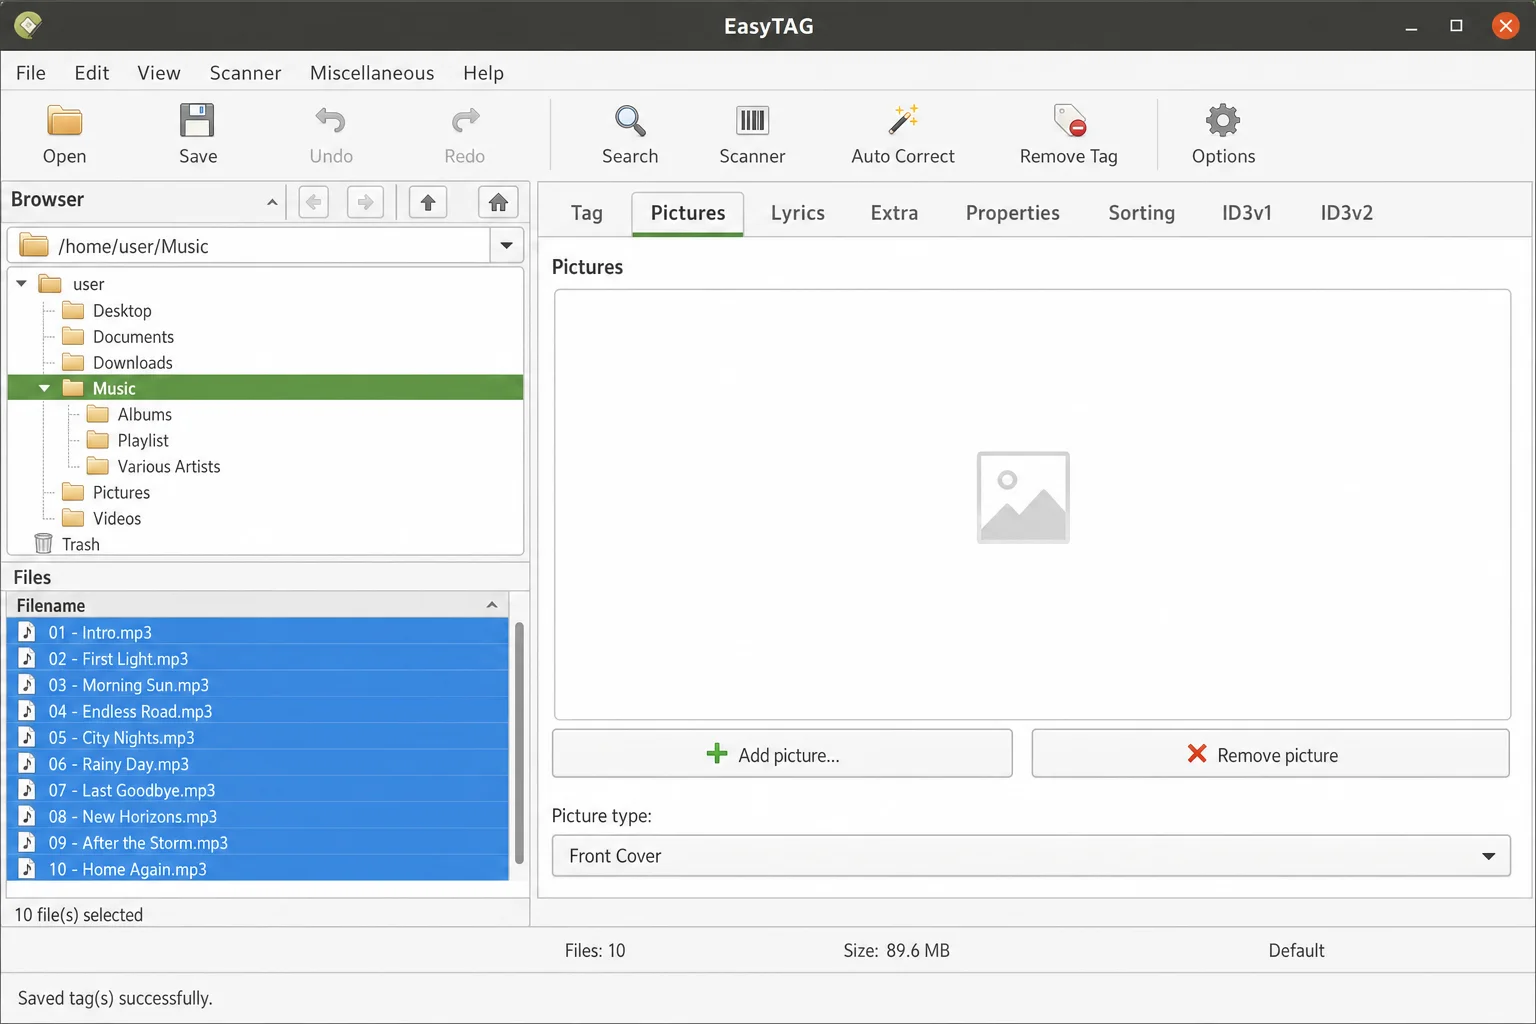Switch to the Tag tab
Viewport: 1536px width, 1024px height.
point(587,213)
